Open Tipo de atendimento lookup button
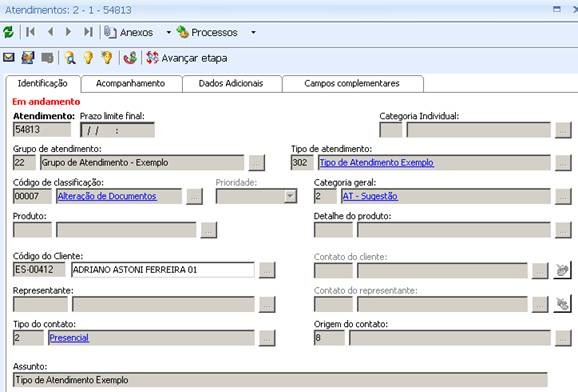578x392 pixels. 563,163
